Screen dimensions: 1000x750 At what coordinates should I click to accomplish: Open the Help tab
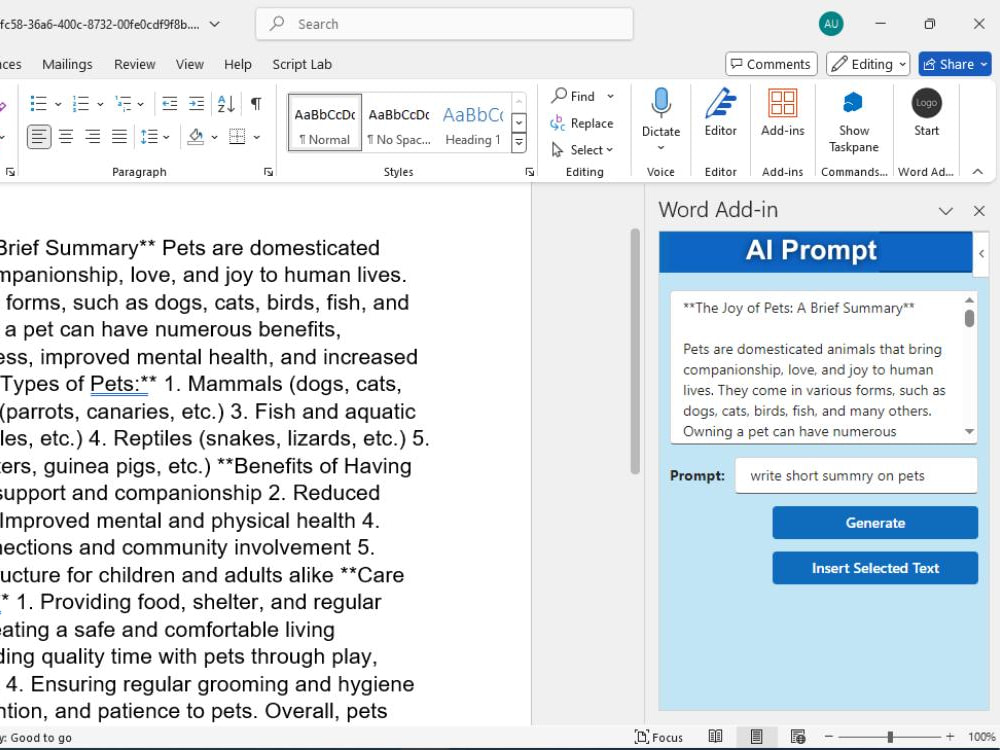point(238,64)
